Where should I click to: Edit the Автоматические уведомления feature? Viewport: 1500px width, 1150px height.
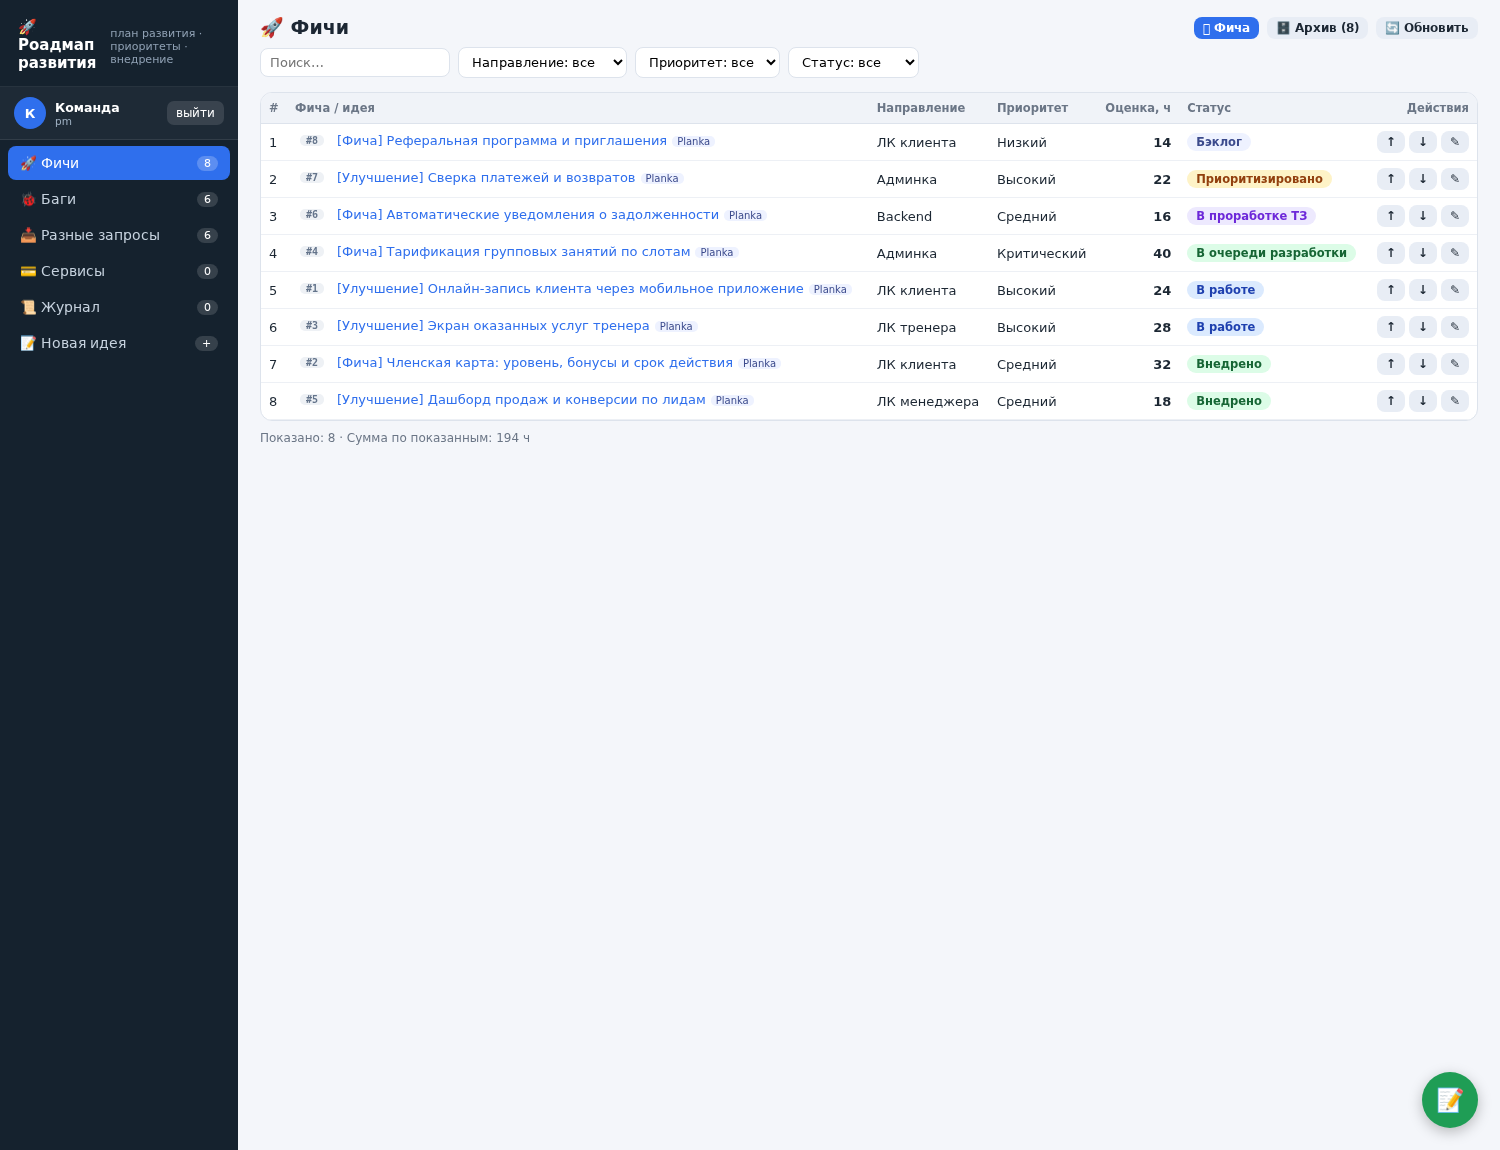click(1455, 216)
